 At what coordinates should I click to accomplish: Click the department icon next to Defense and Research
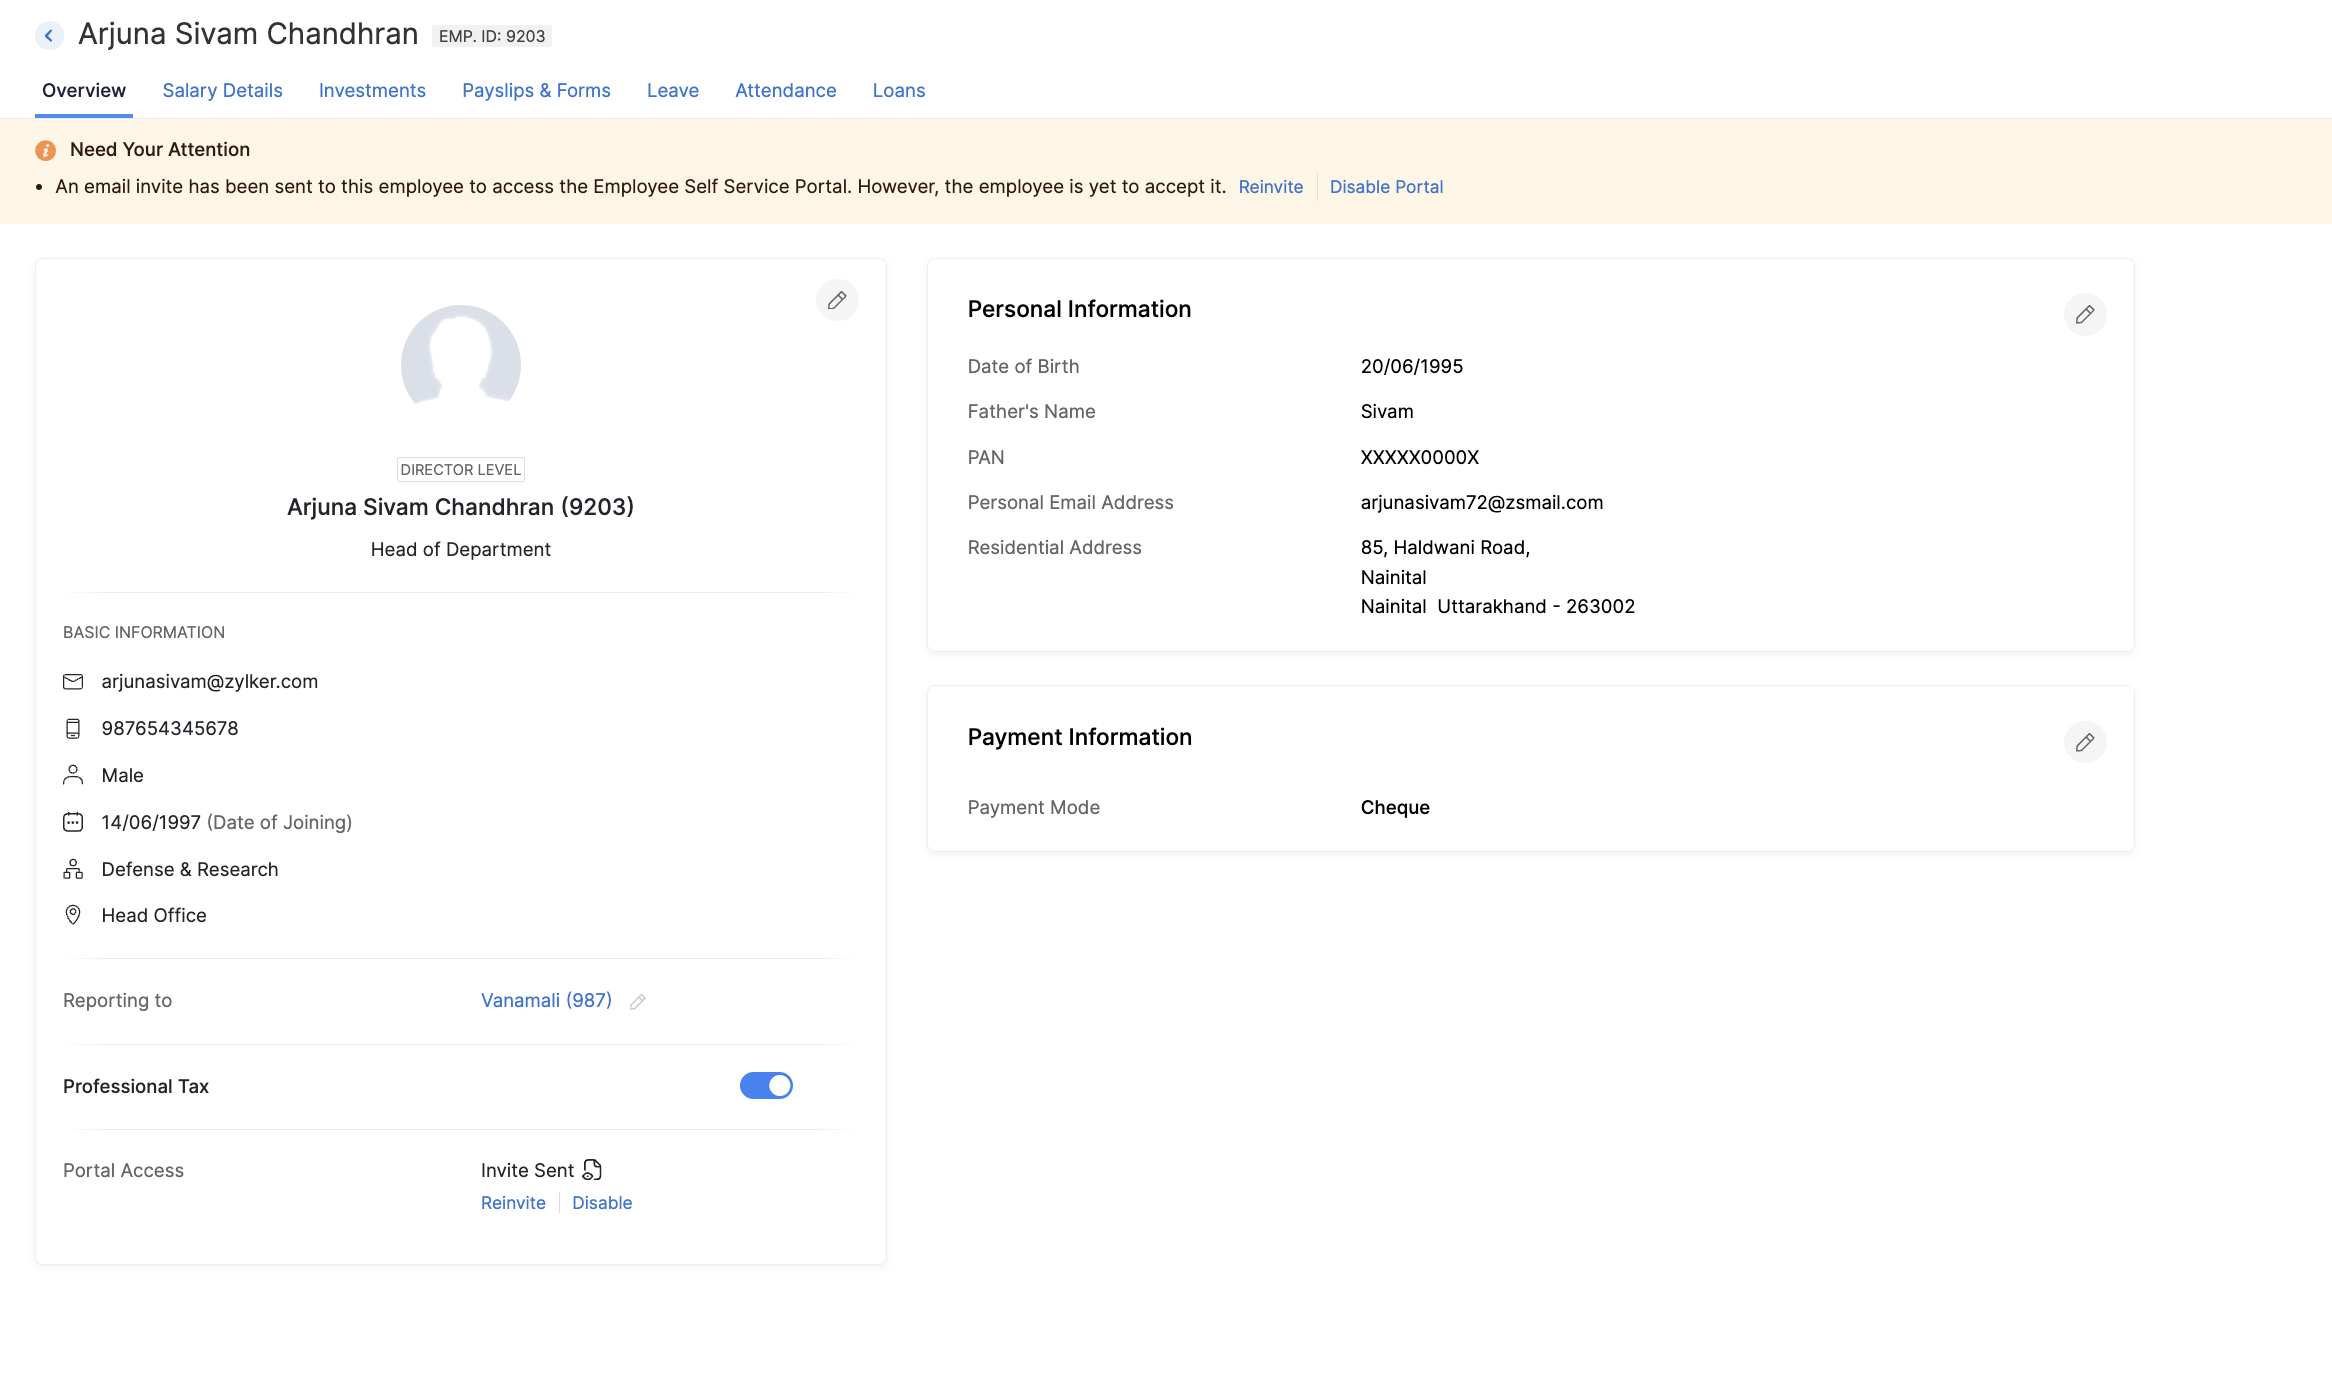(x=74, y=869)
